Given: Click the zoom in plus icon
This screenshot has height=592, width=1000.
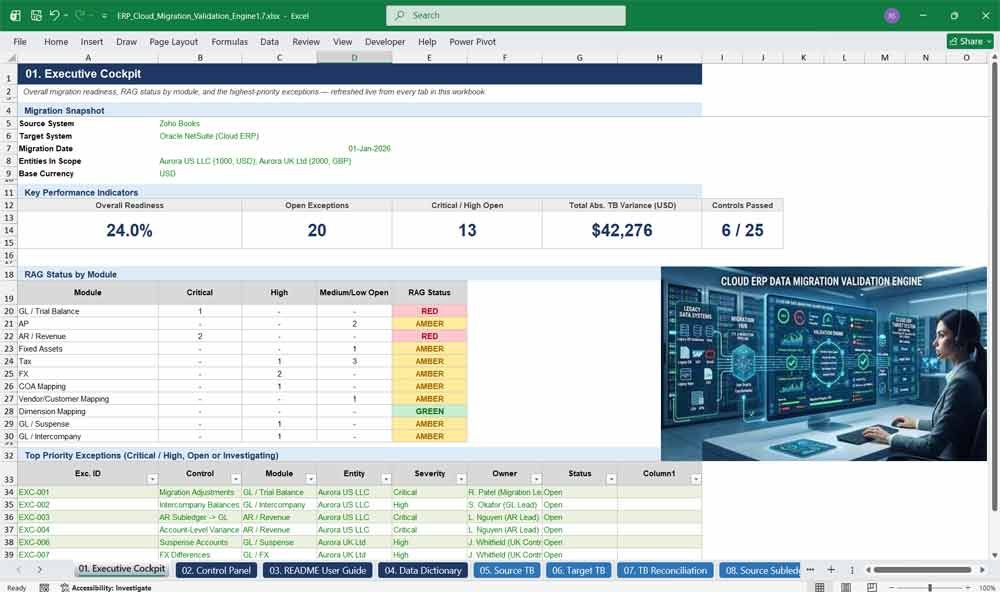Looking at the screenshot, I should pyautogui.click(x=969, y=588).
